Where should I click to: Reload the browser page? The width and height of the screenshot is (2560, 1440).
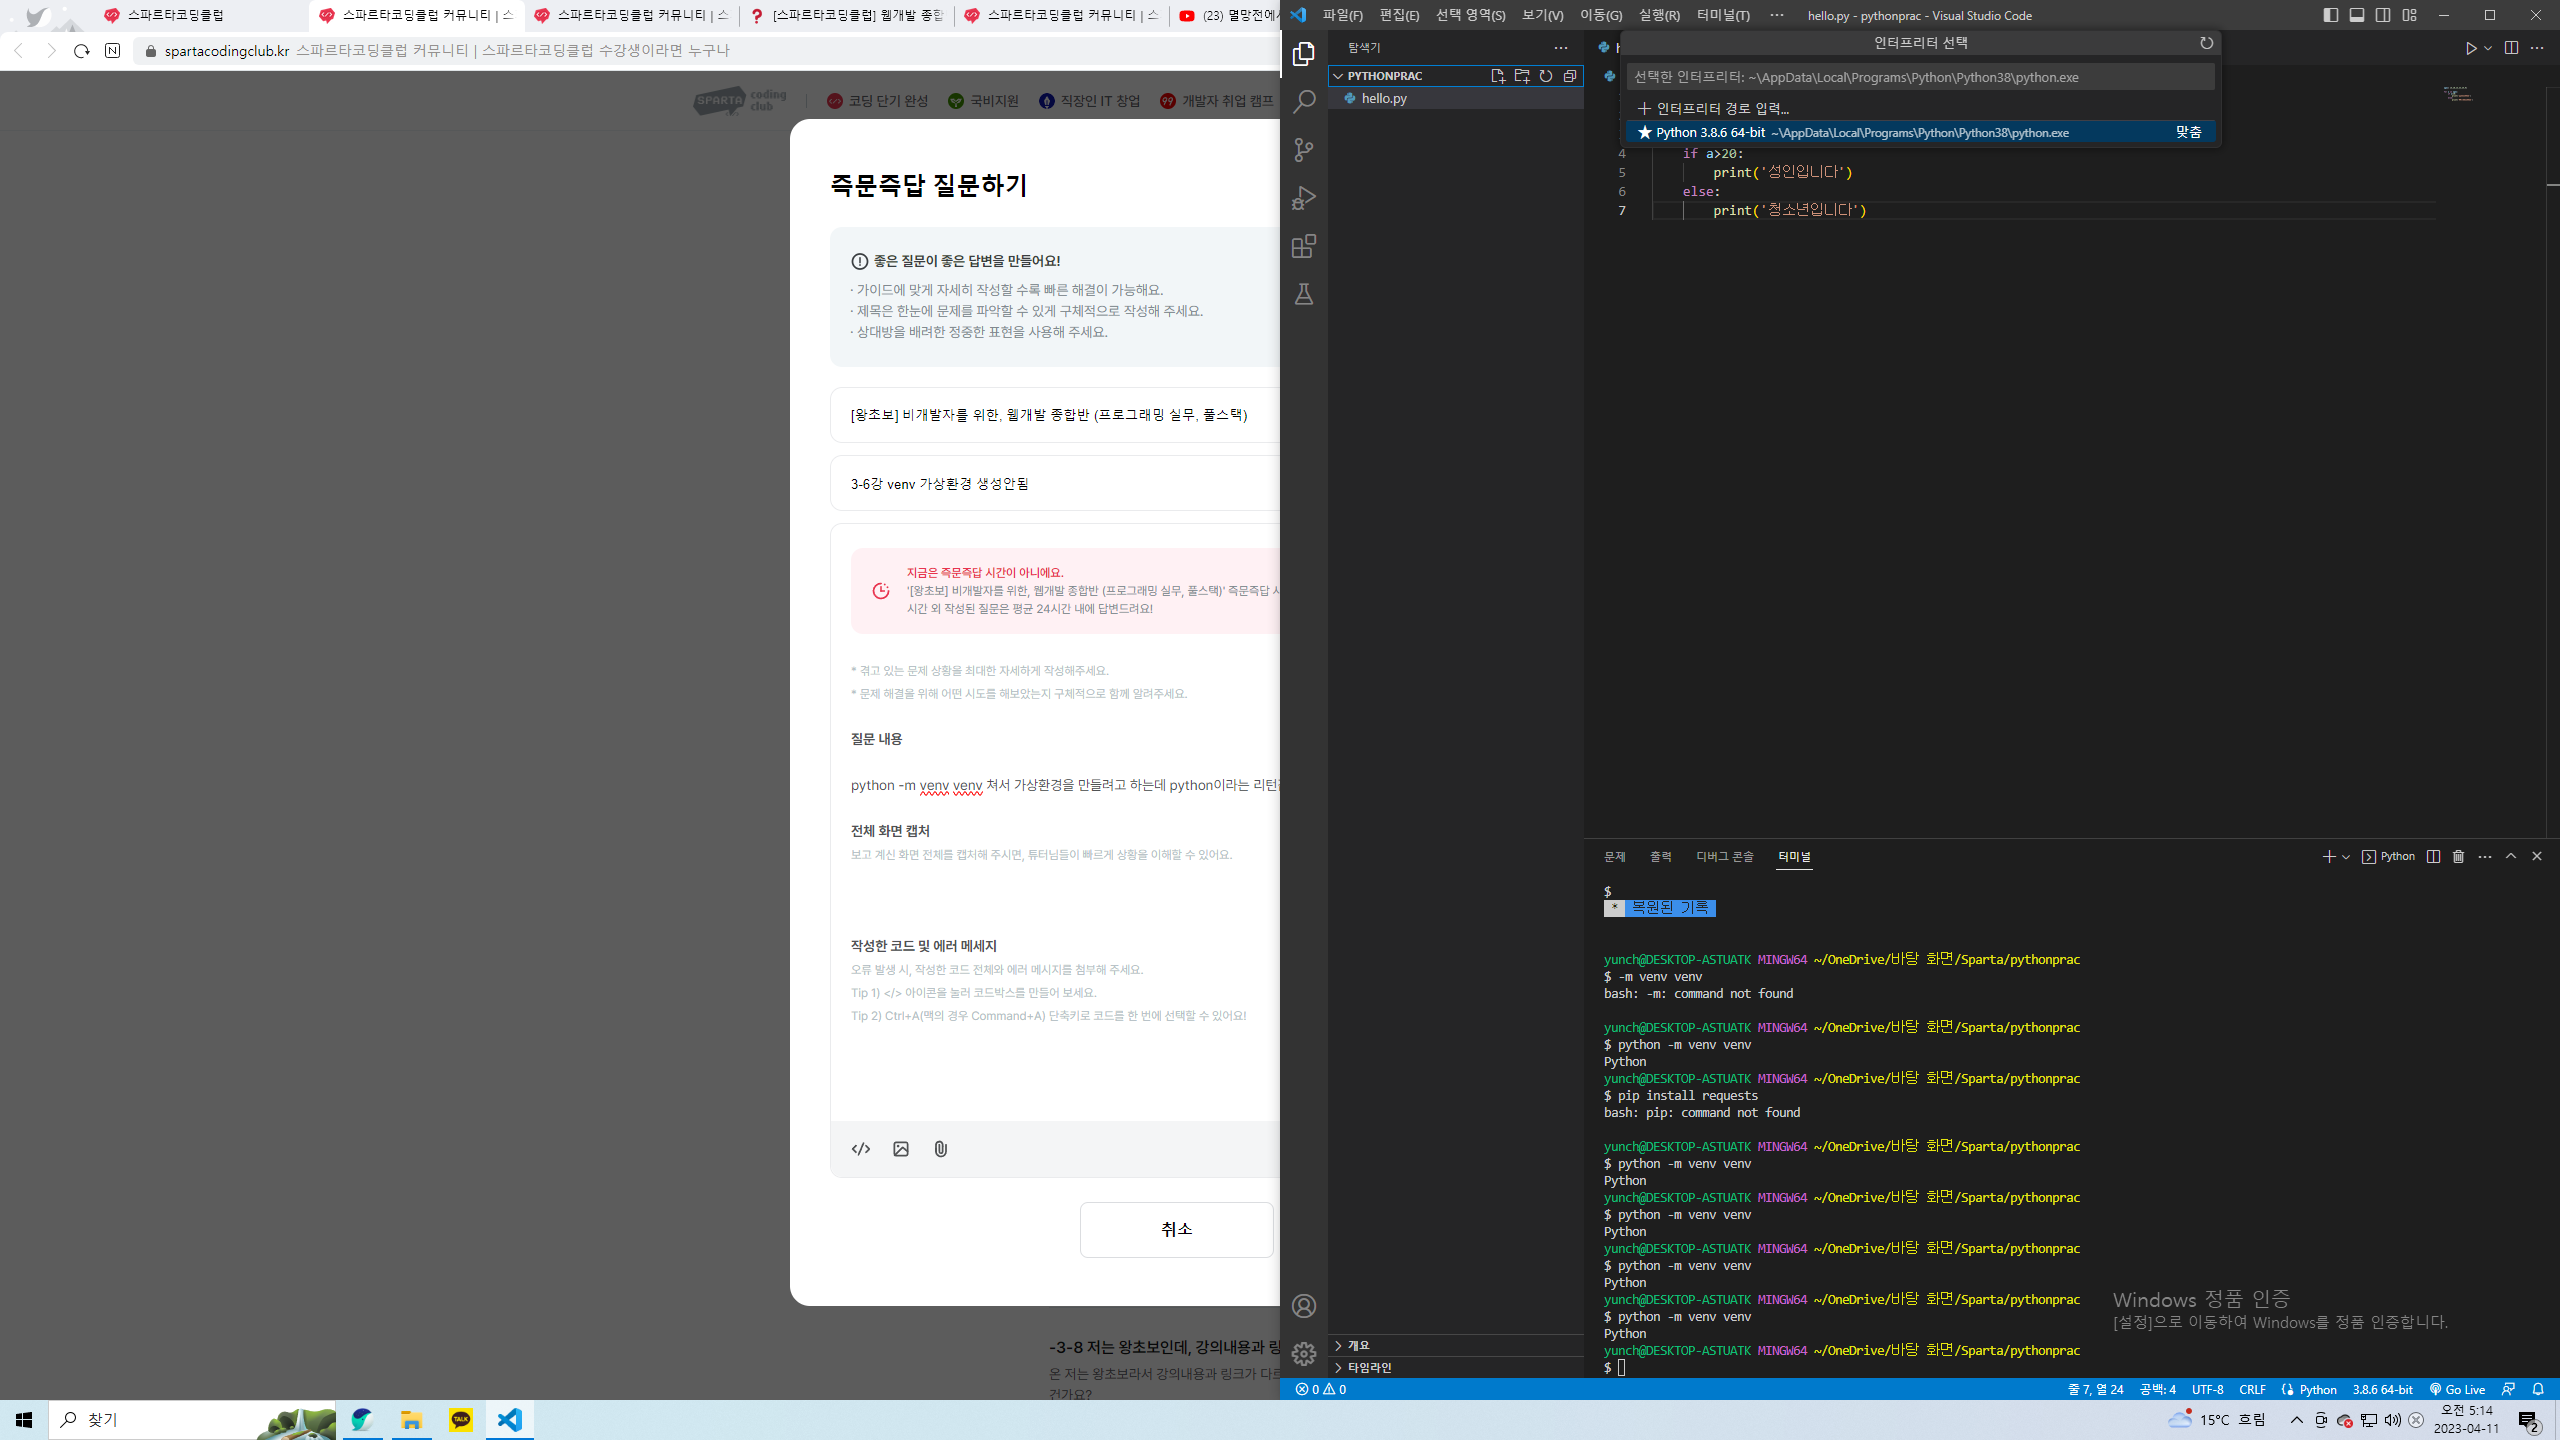(x=82, y=50)
